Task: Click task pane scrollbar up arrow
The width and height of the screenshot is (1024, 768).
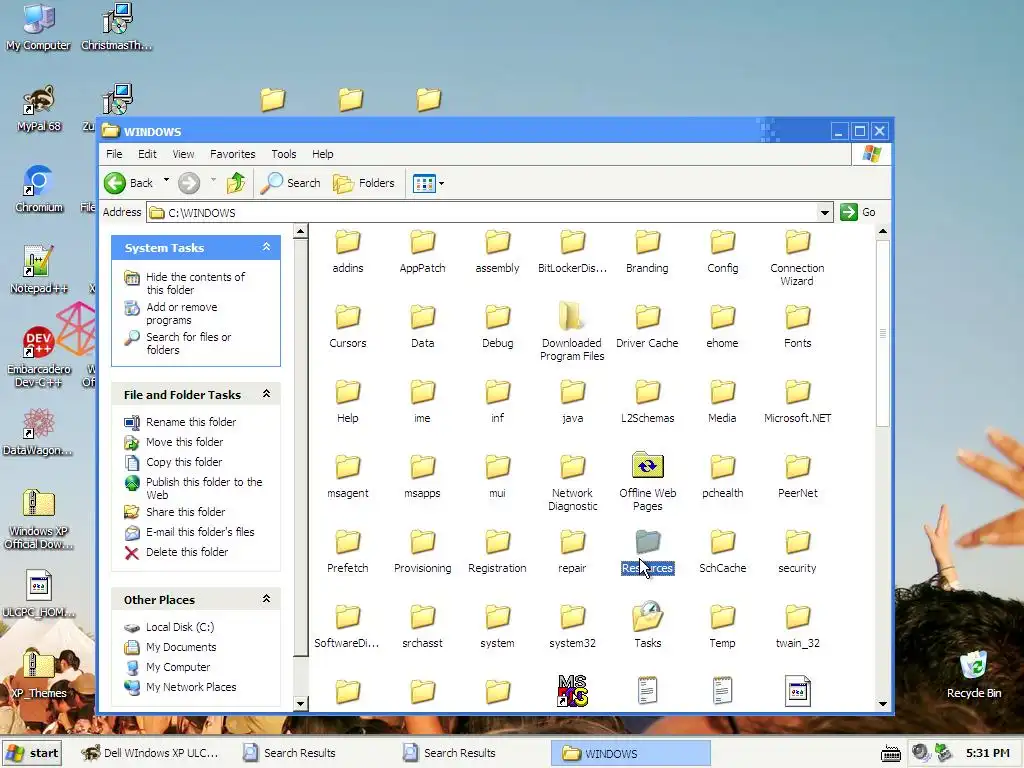Action: [x=300, y=231]
